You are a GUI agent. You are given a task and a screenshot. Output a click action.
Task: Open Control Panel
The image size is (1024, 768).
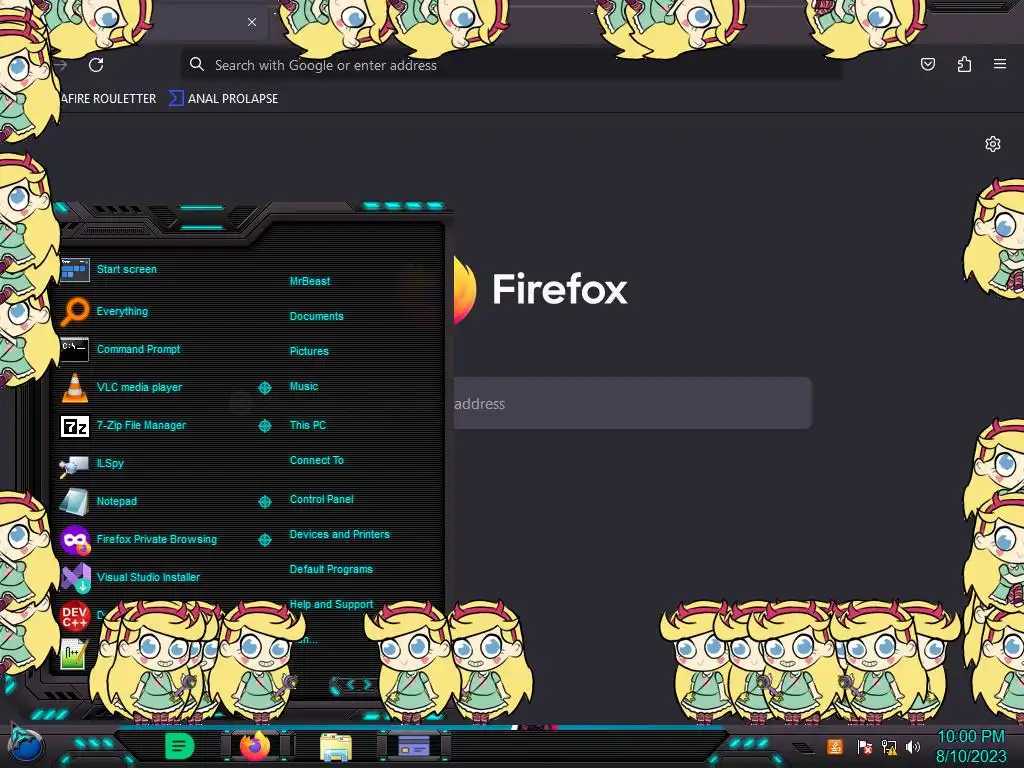point(322,499)
